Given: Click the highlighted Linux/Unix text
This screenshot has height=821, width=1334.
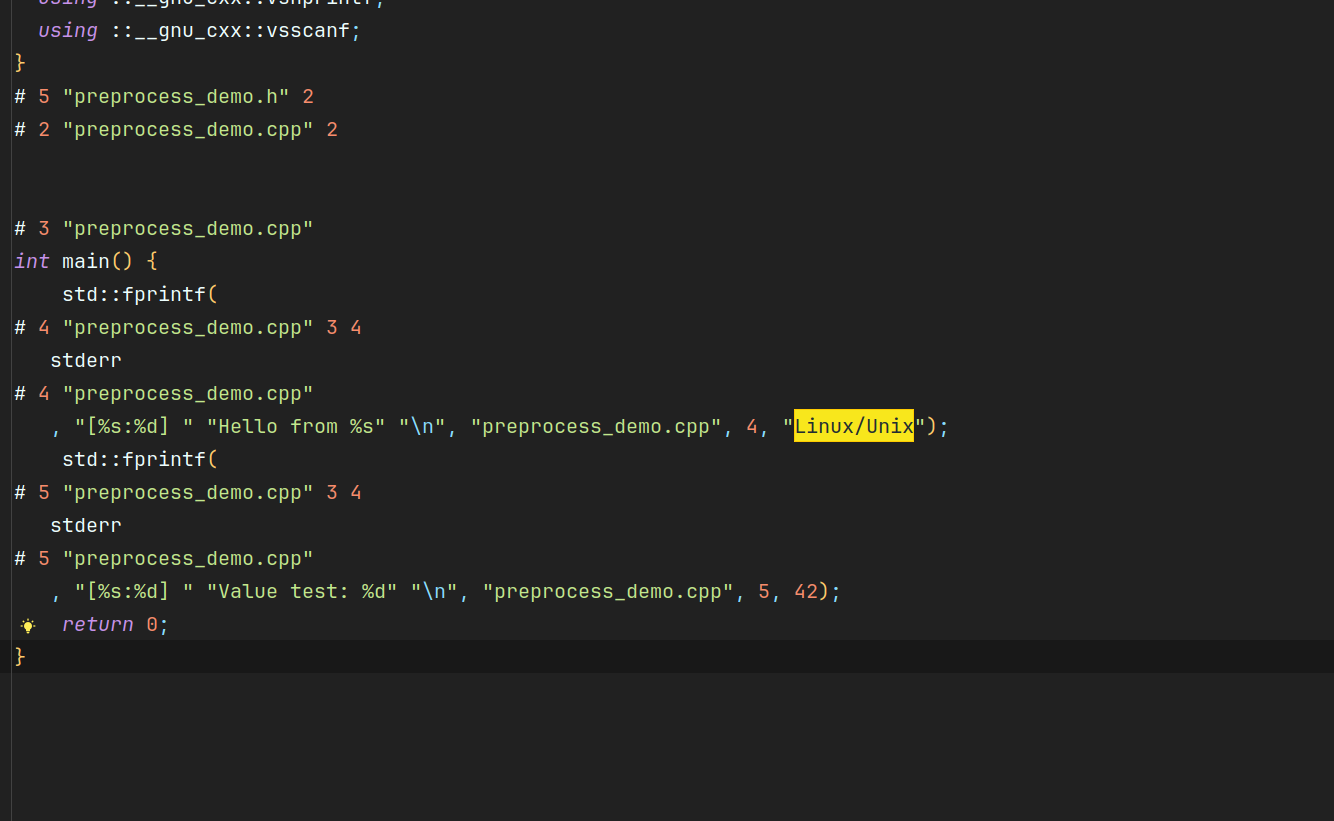Looking at the screenshot, I should point(854,427).
